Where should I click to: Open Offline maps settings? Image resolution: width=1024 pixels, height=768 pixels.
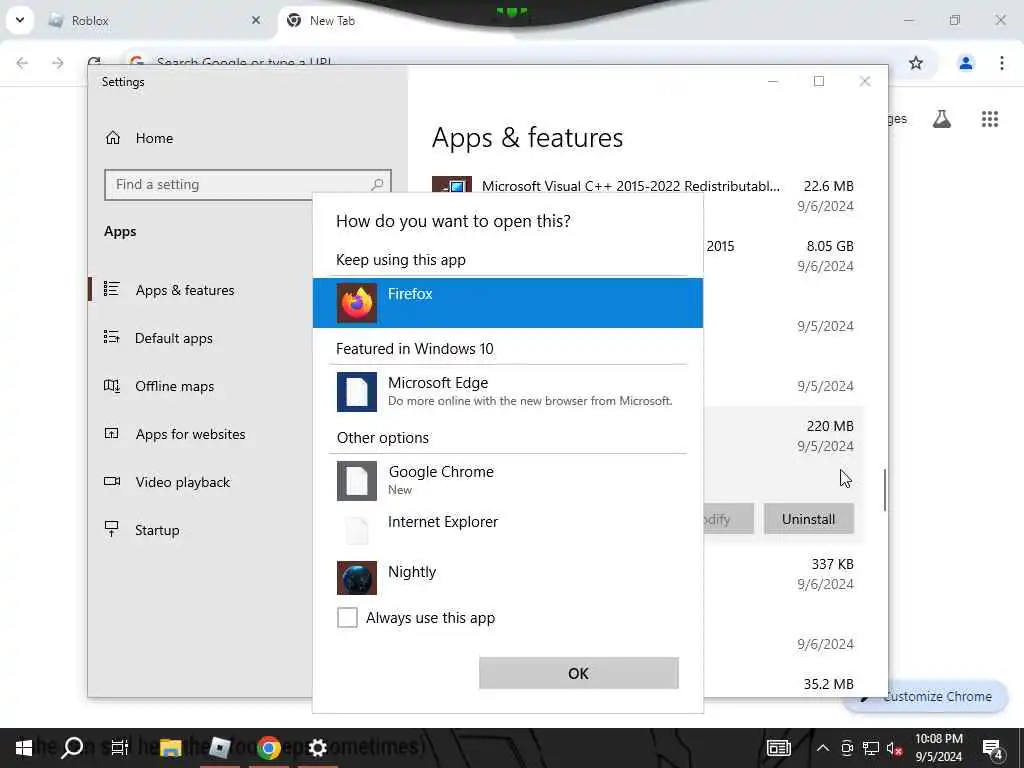tap(174, 387)
